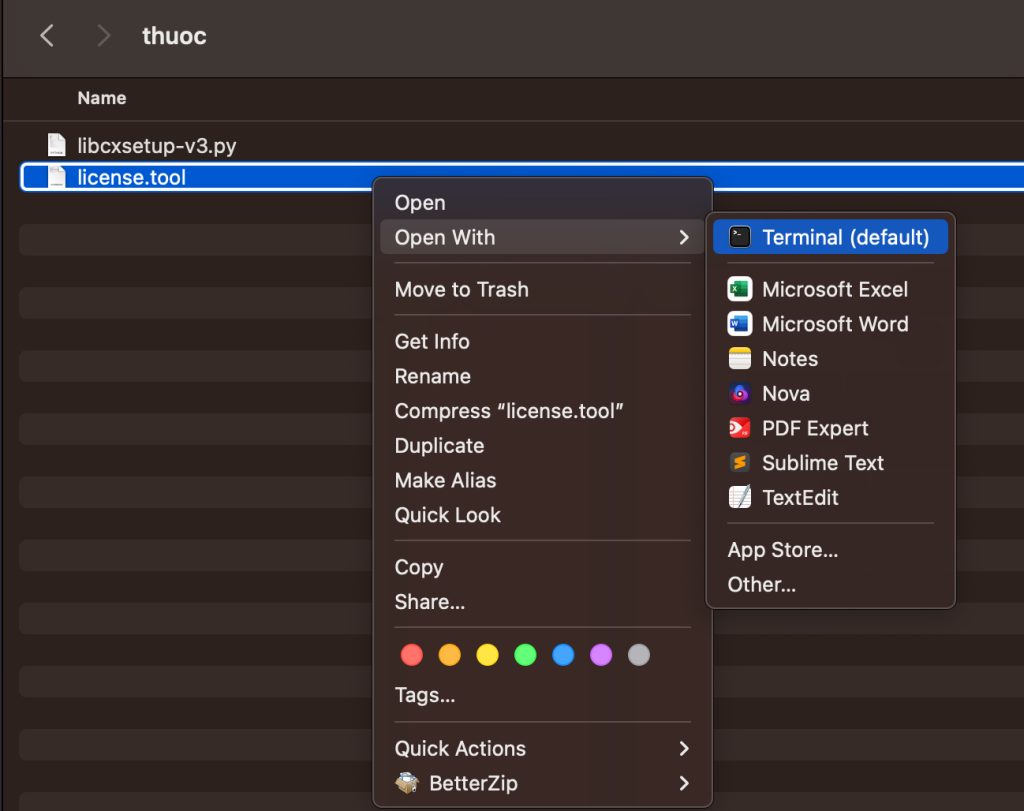Apply the red color tag
The image size is (1024, 811).
[x=411, y=655]
